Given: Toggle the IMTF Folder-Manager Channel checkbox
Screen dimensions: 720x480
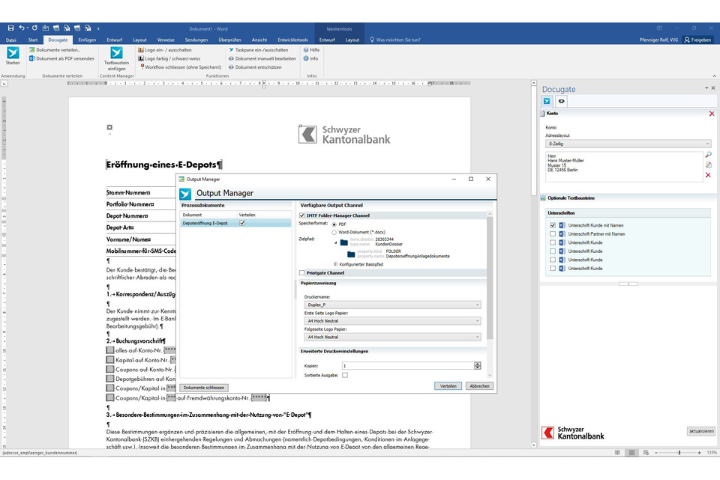Looking at the screenshot, I should click(302, 215).
